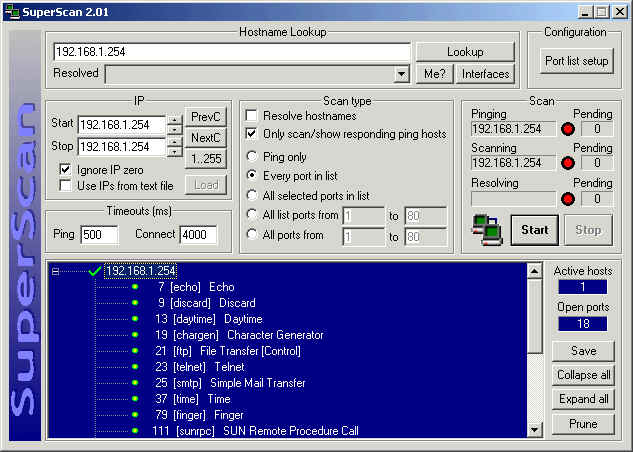The image size is (633, 452).
Task: Click the Hostname Lookup input field
Action: (232, 52)
